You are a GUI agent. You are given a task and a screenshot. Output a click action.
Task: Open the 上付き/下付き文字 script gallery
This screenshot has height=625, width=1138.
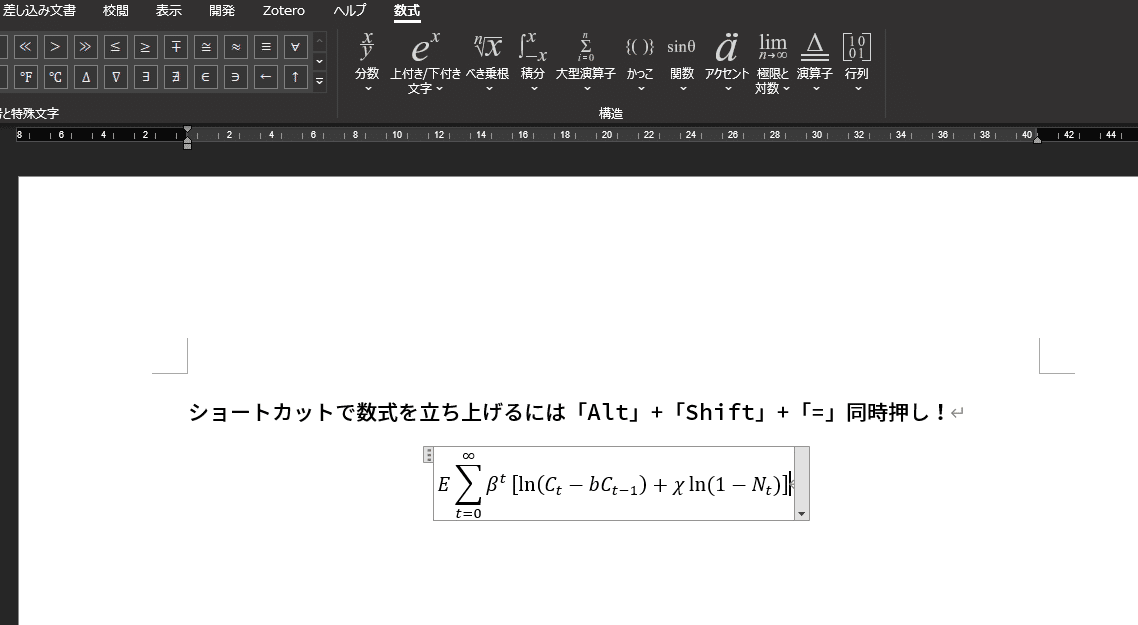click(x=425, y=62)
